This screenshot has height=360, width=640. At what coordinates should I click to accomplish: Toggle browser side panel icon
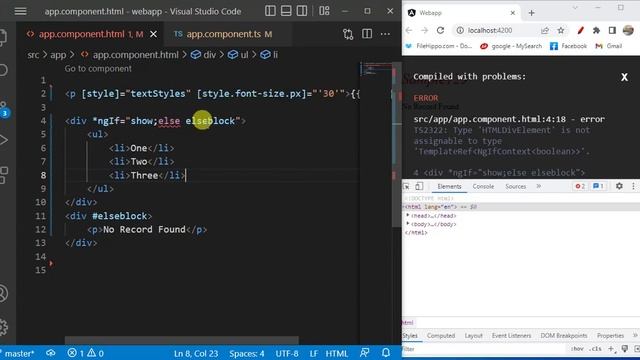(612, 30)
